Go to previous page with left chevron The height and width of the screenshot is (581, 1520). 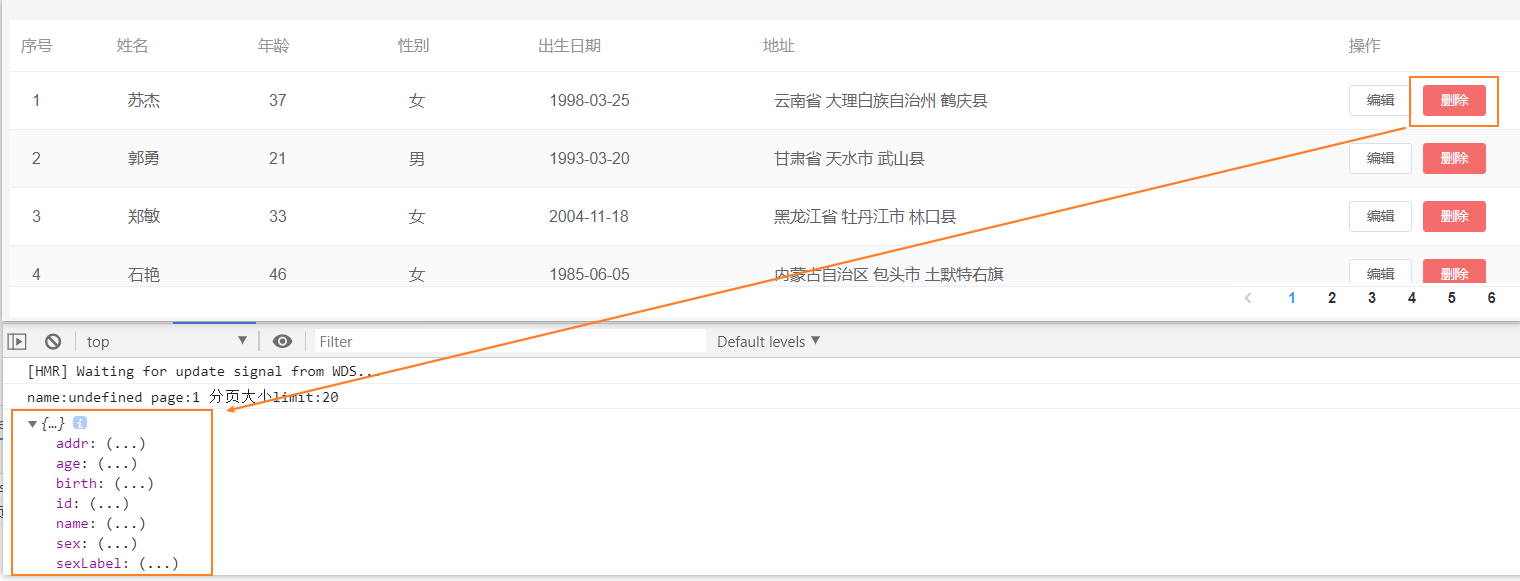coord(1248,298)
